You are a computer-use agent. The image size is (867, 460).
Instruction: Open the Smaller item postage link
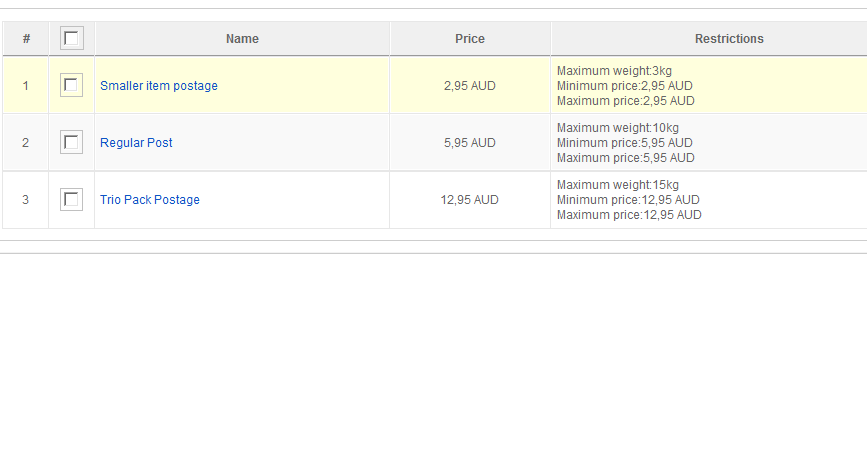pos(159,86)
